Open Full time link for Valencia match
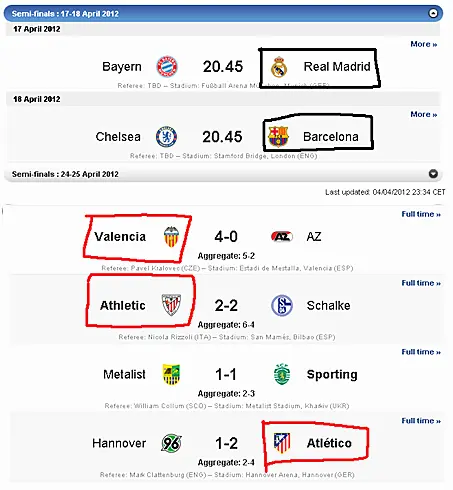This screenshot has width=453, height=490. pyautogui.click(x=421, y=214)
